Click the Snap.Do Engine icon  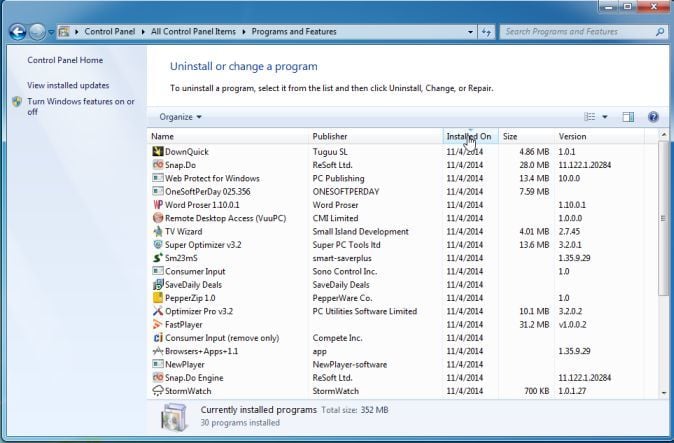(x=158, y=378)
